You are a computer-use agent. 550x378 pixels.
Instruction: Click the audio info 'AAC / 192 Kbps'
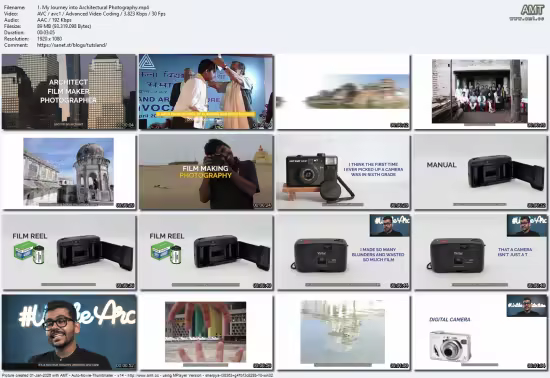click(54, 20)
